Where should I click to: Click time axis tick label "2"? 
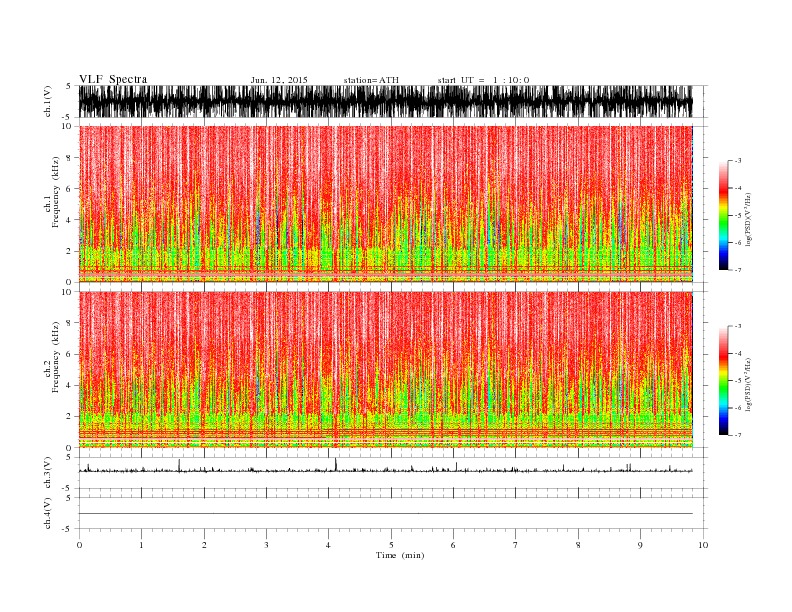coord(204,545)
